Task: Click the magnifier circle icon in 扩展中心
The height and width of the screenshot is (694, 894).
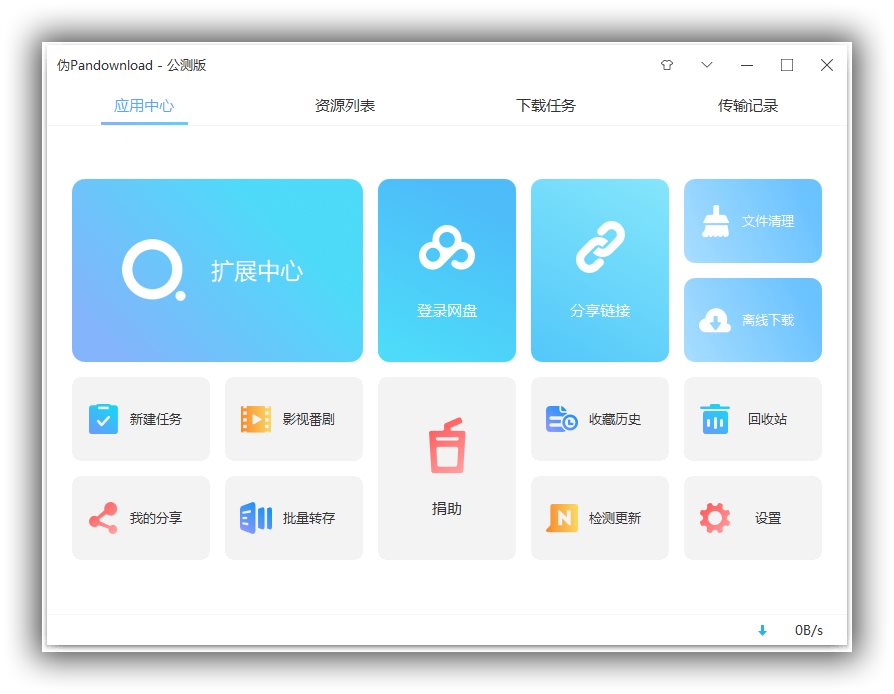Action: [153, 270]
